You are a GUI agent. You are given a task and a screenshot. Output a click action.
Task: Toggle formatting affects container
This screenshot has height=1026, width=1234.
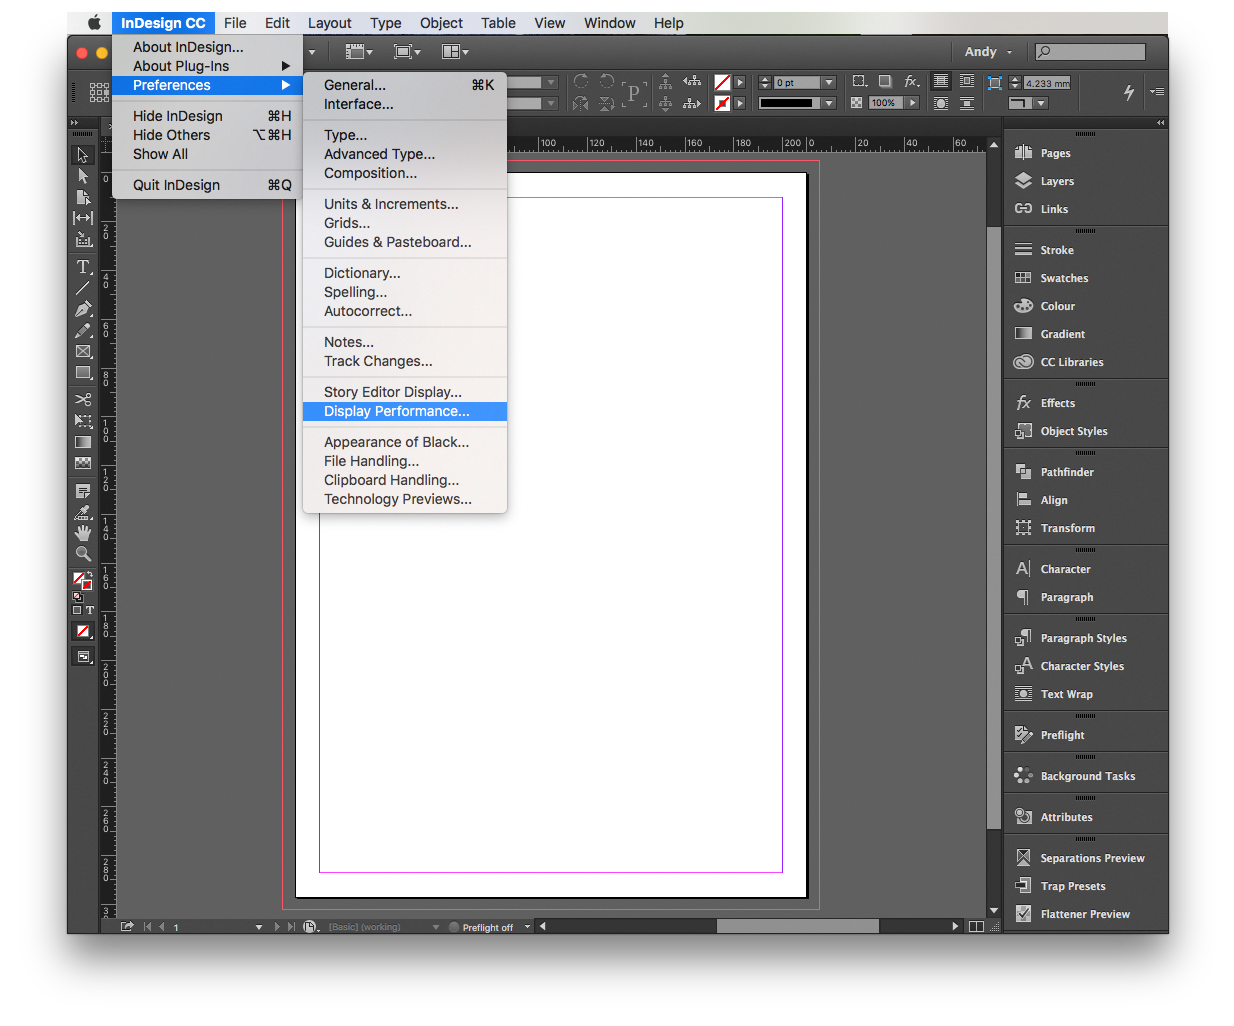(77, 610)
